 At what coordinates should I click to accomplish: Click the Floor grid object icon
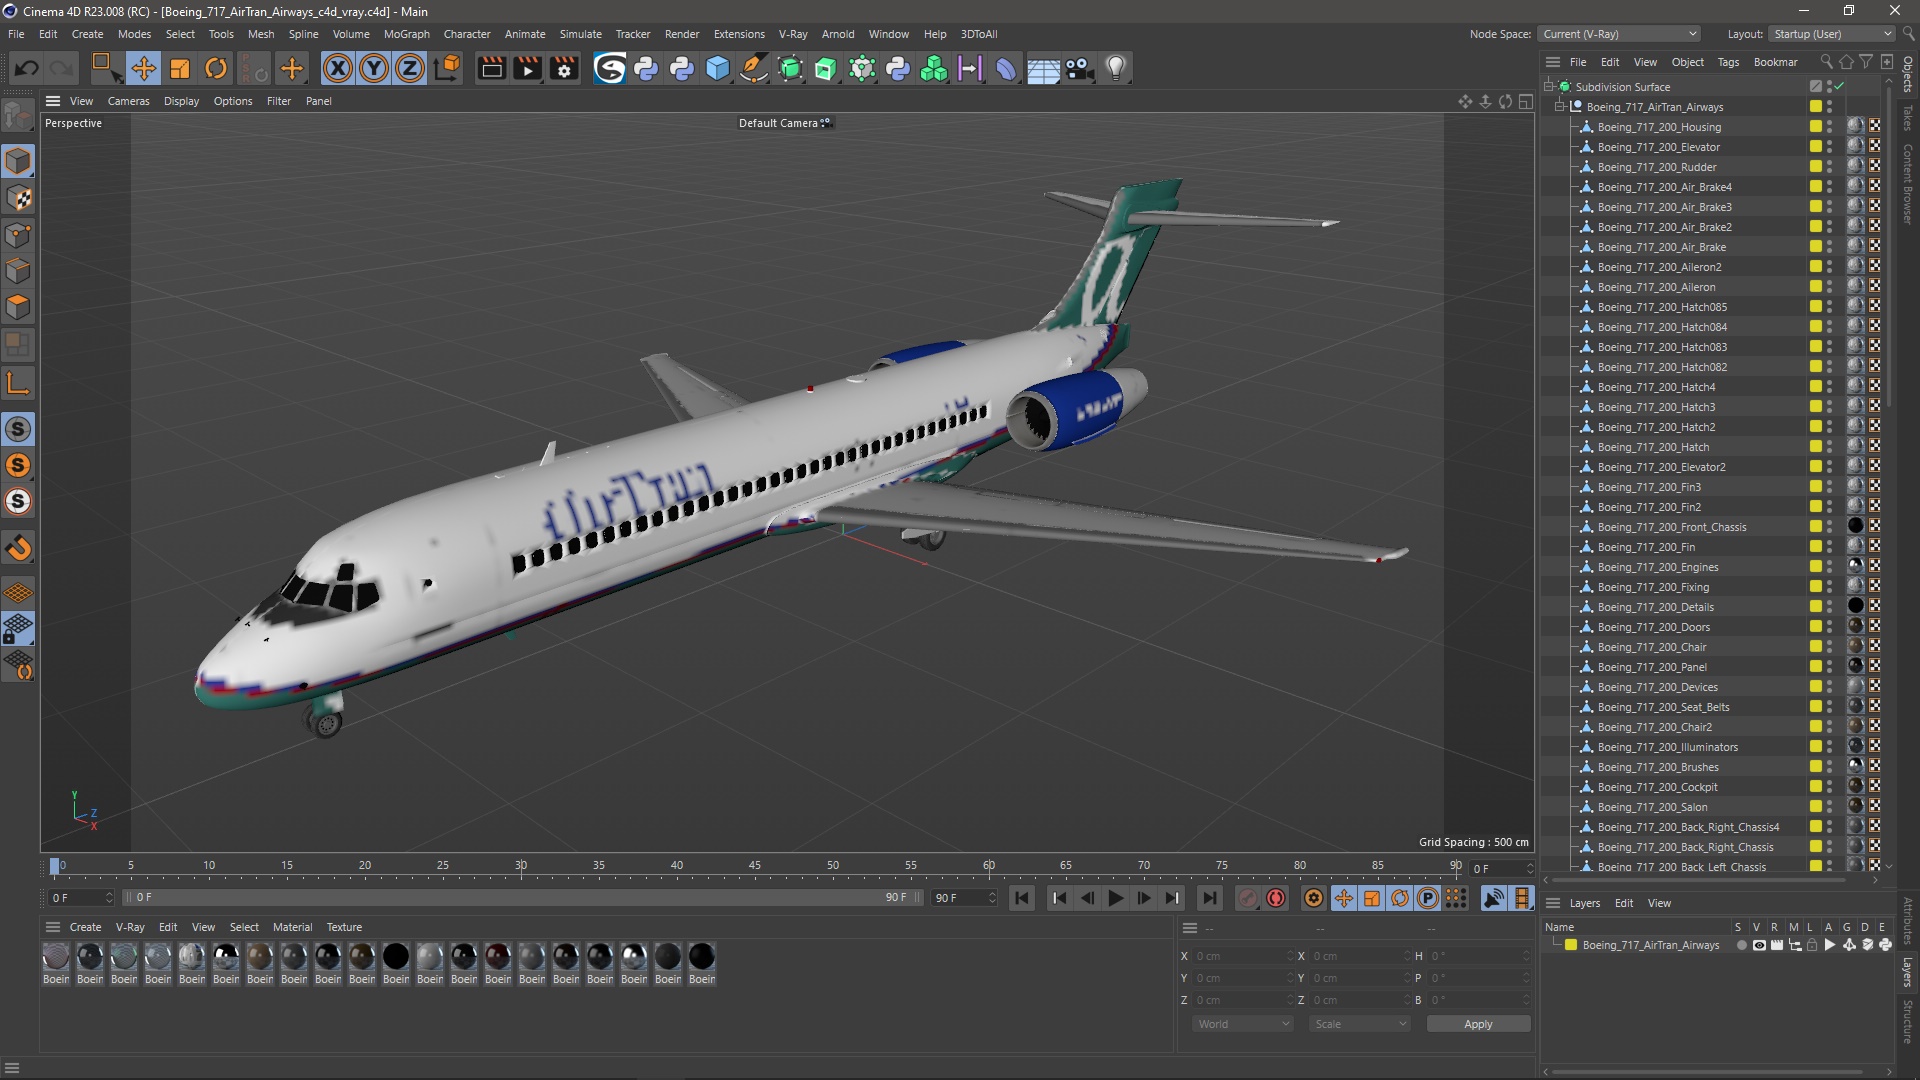1043,68
